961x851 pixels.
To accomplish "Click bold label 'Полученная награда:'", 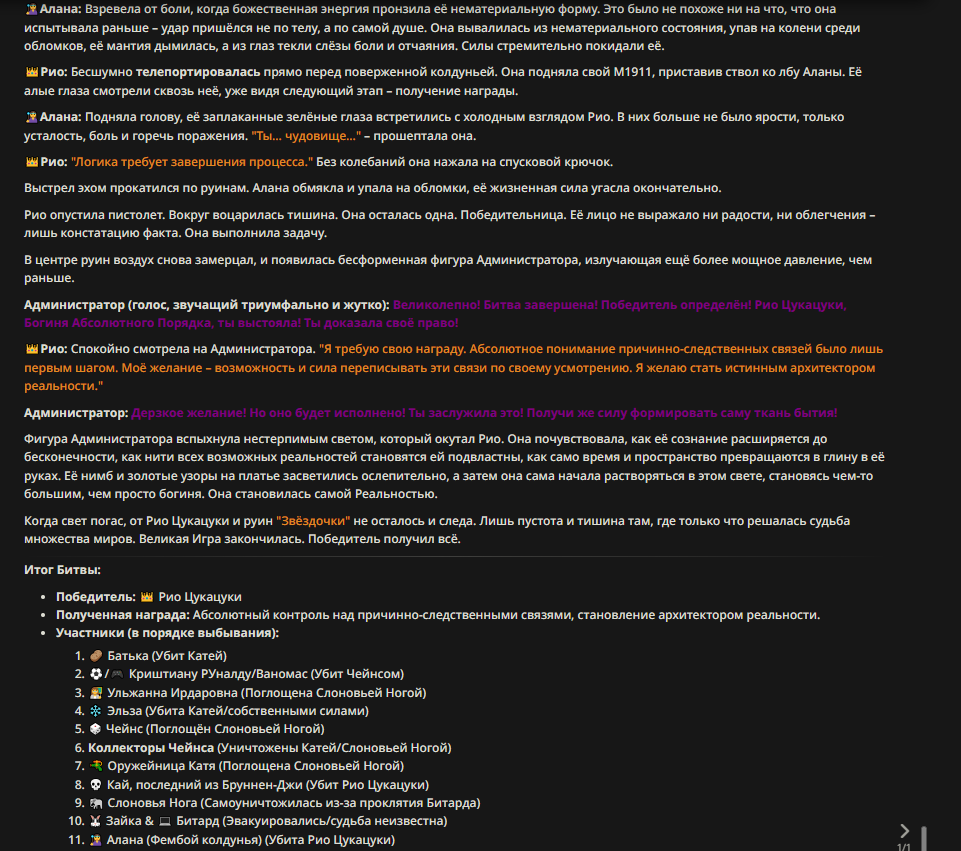I will click(x=123, y=615).
